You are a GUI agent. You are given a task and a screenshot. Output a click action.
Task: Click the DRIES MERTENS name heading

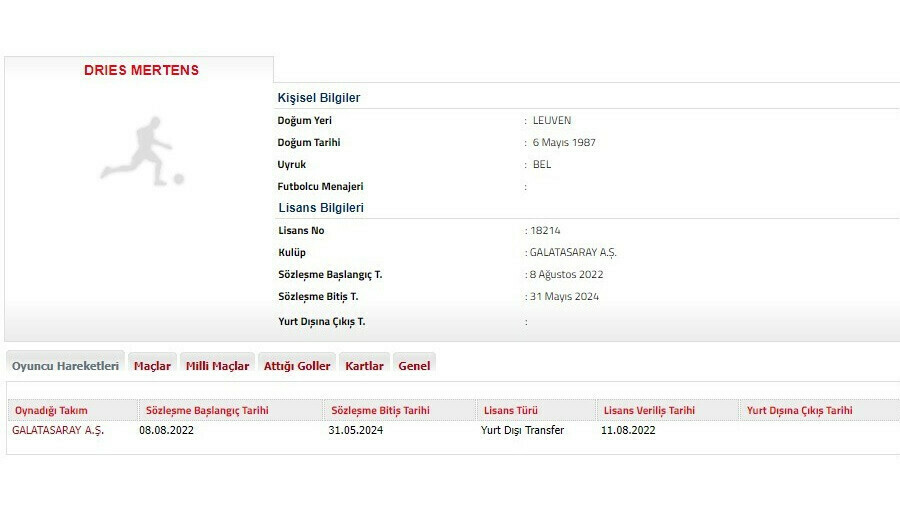(x=141, y=71)
